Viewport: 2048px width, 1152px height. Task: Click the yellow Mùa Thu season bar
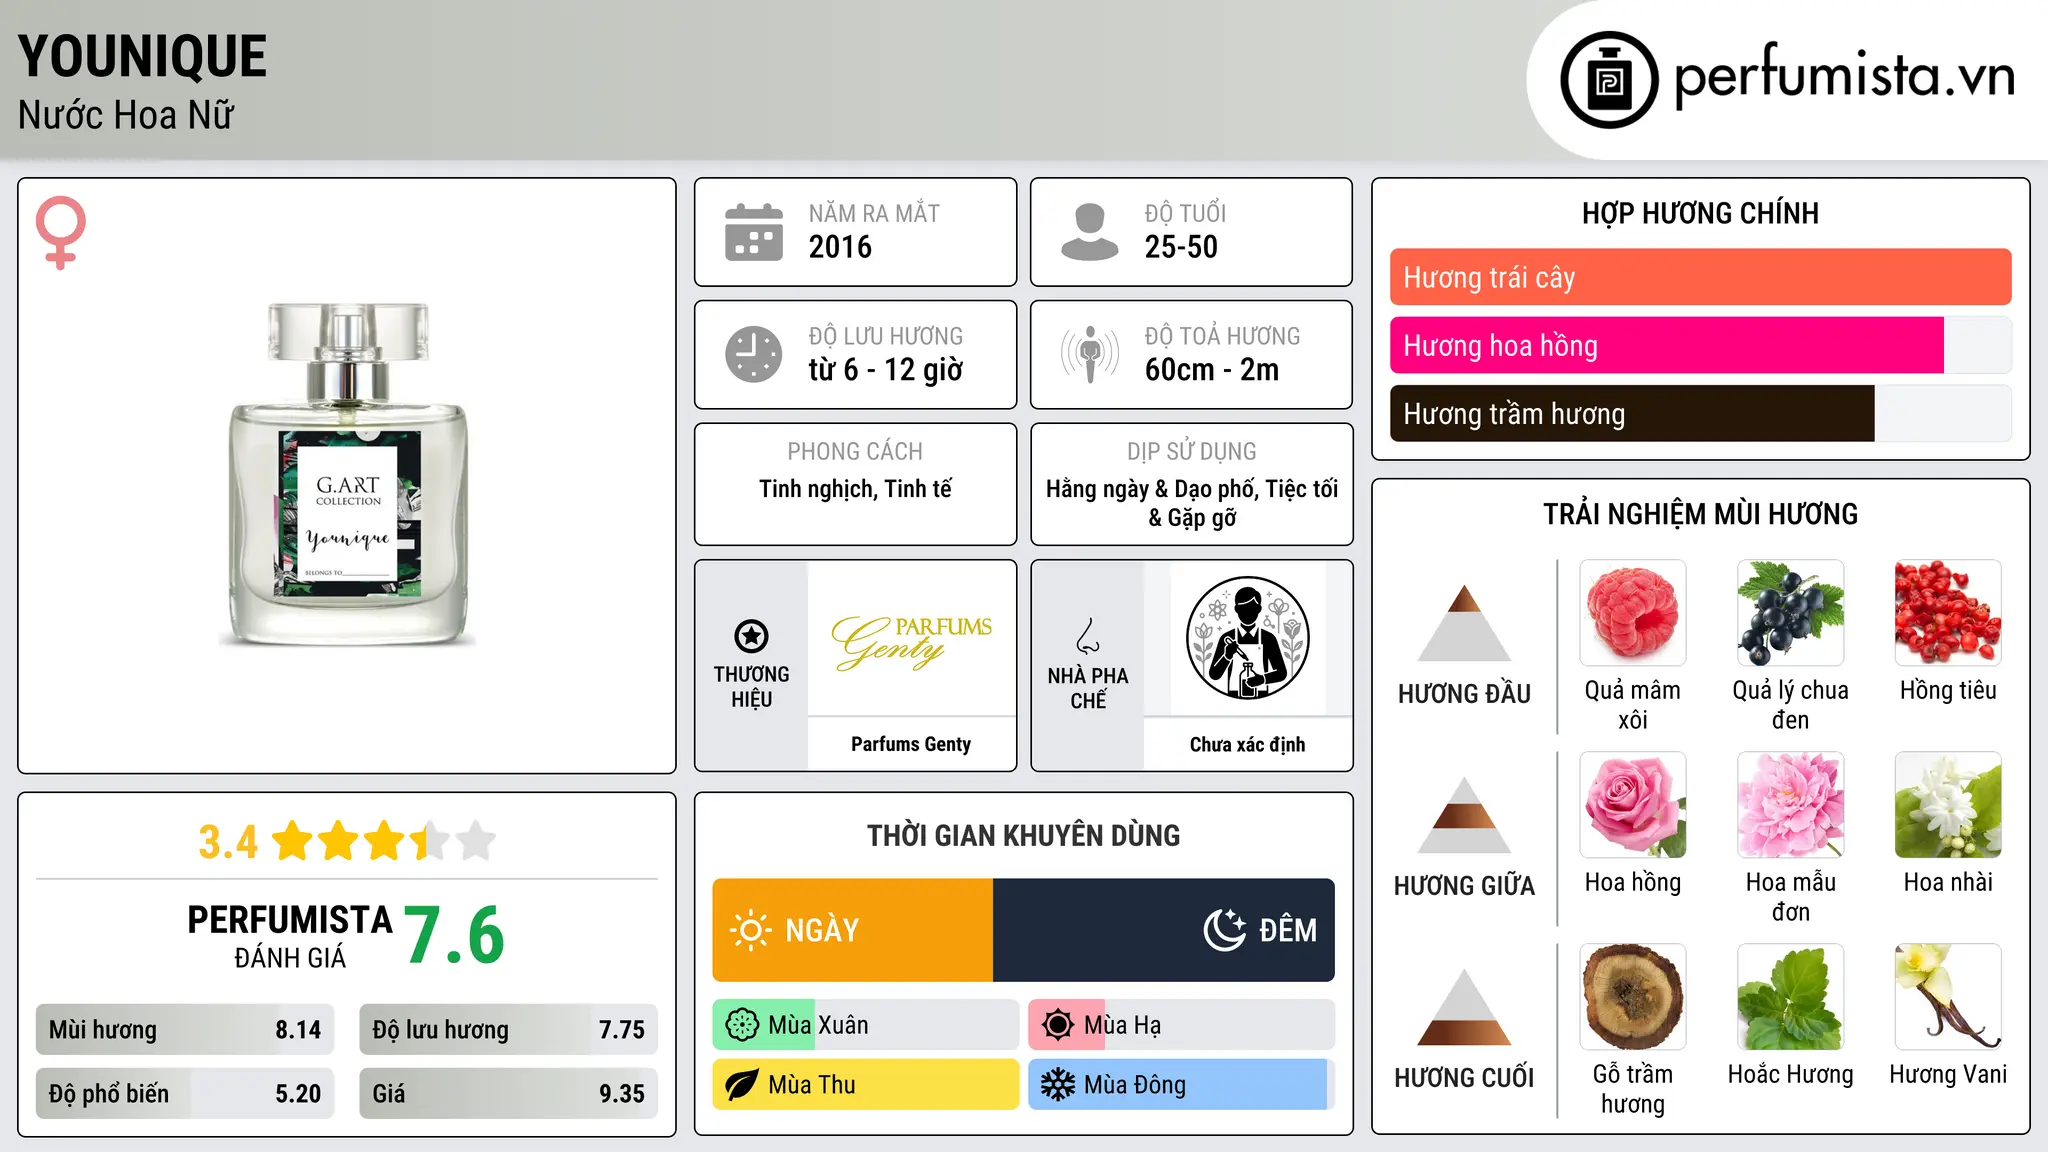coord(866,1085)
